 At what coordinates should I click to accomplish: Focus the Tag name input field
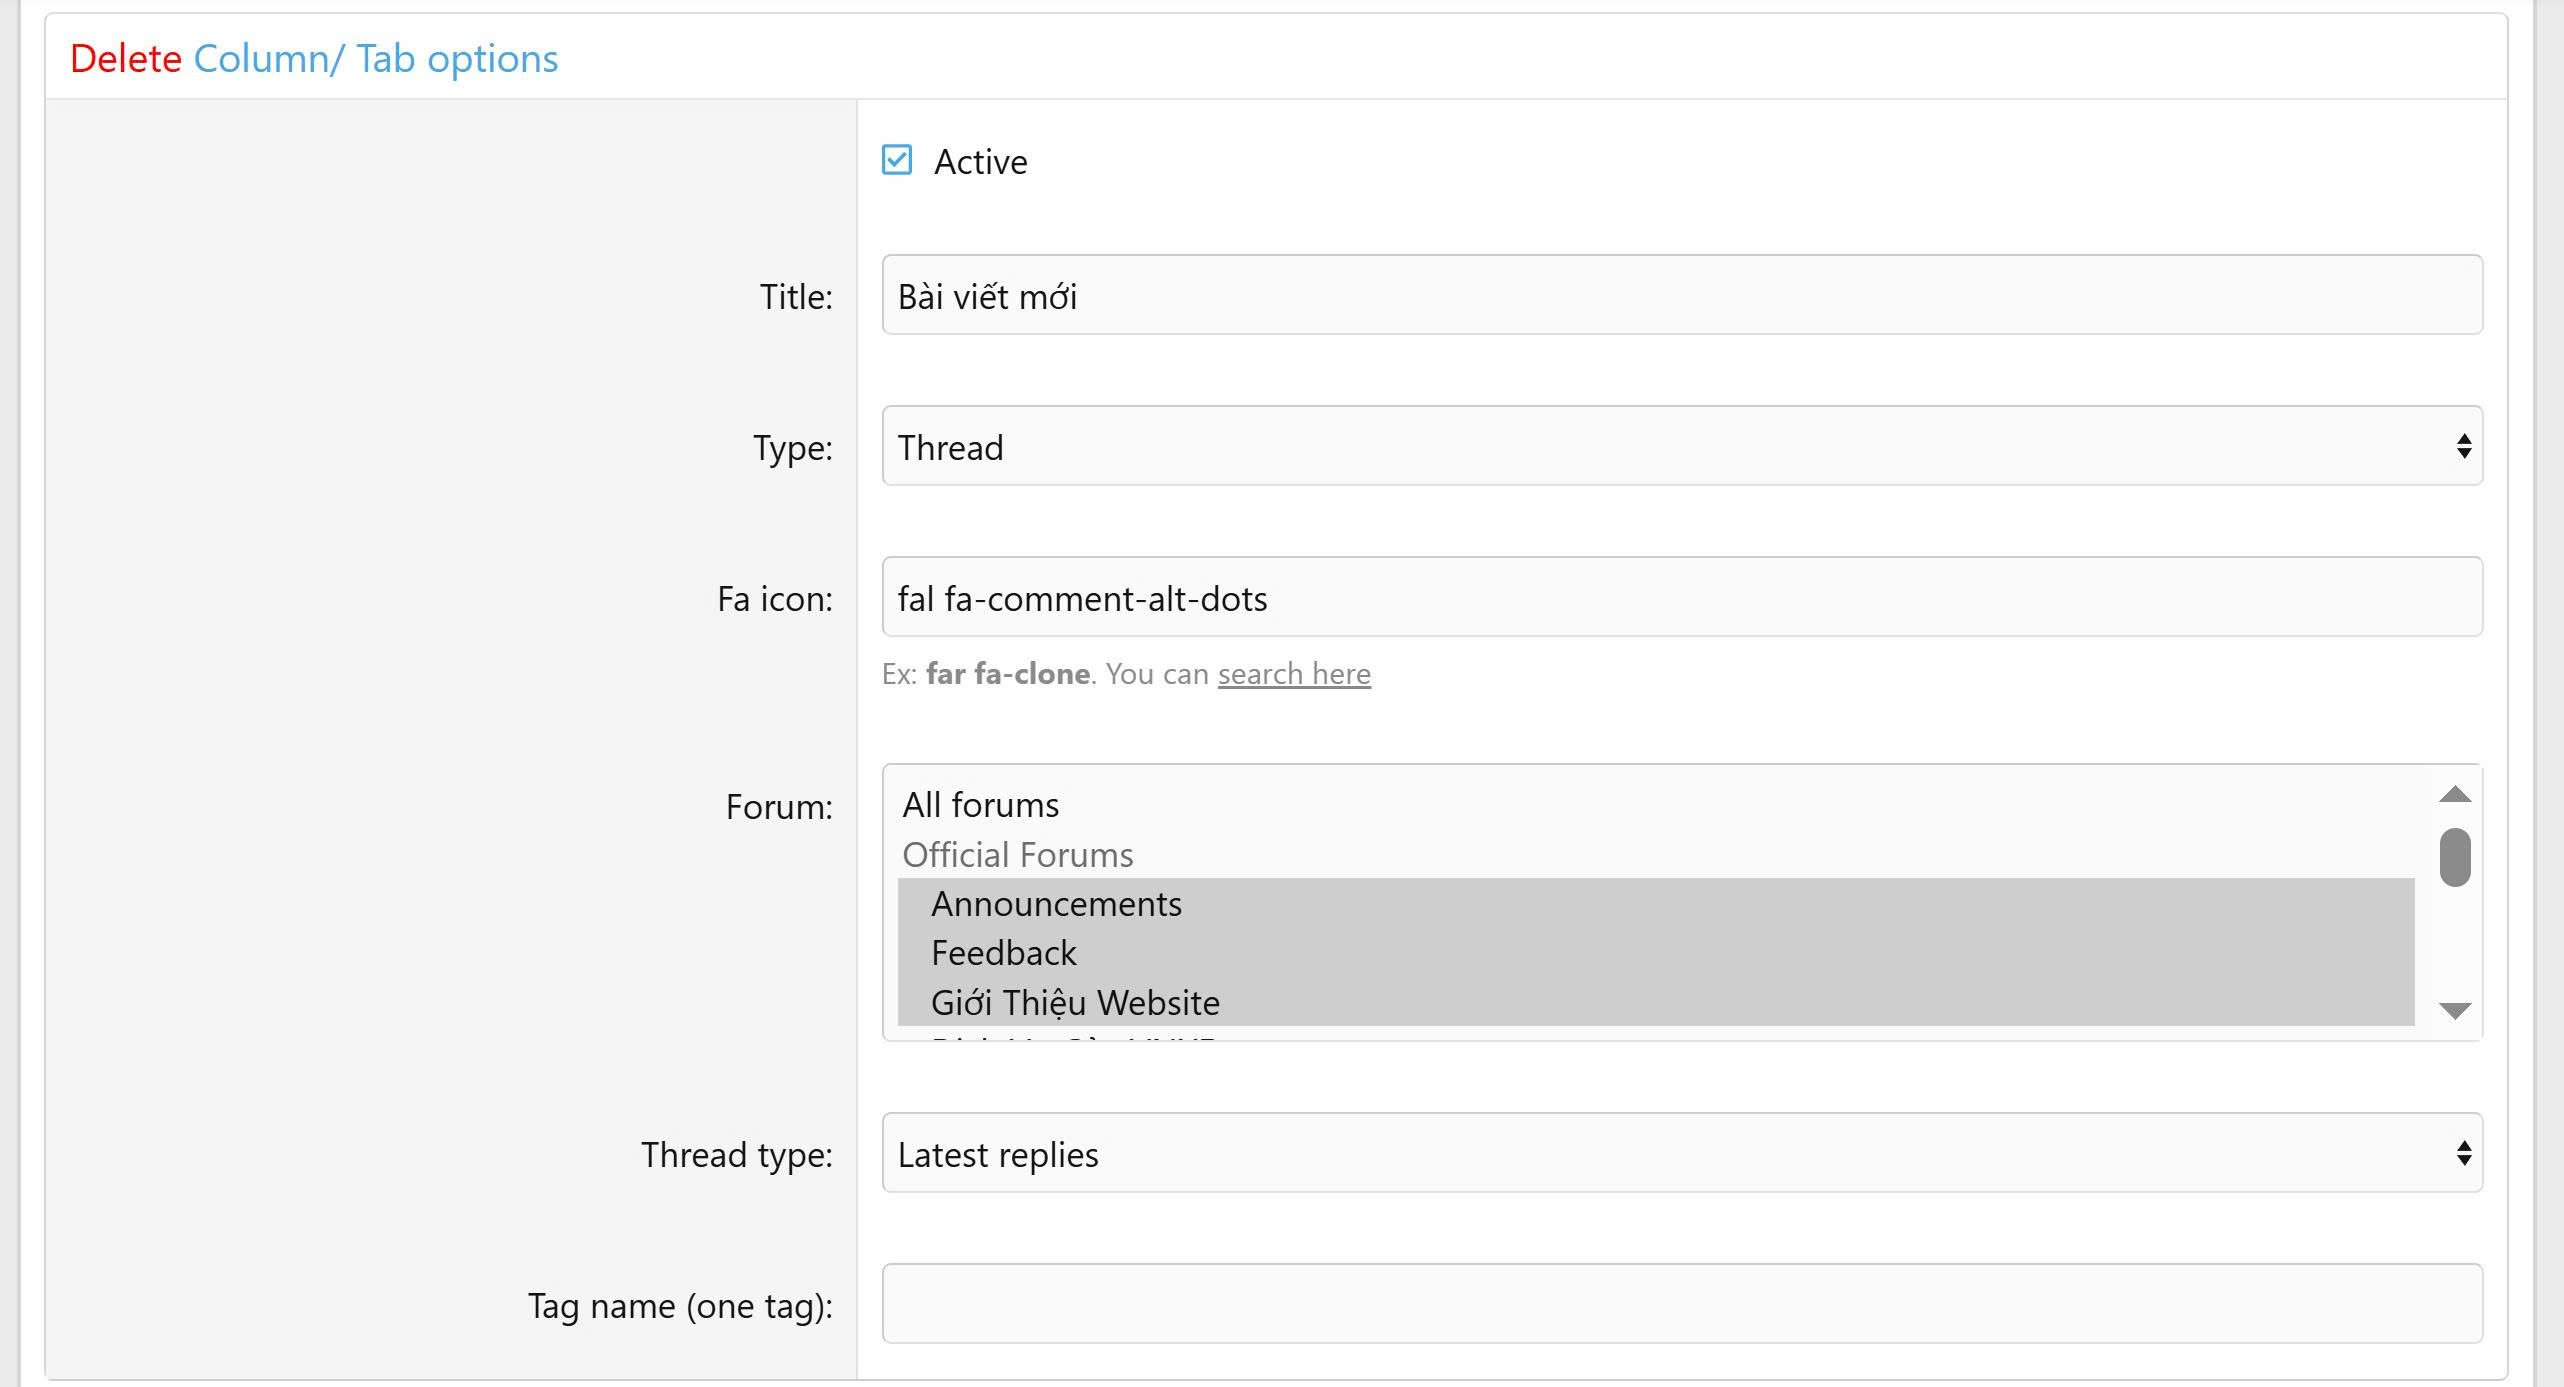coord(1680,1304)
